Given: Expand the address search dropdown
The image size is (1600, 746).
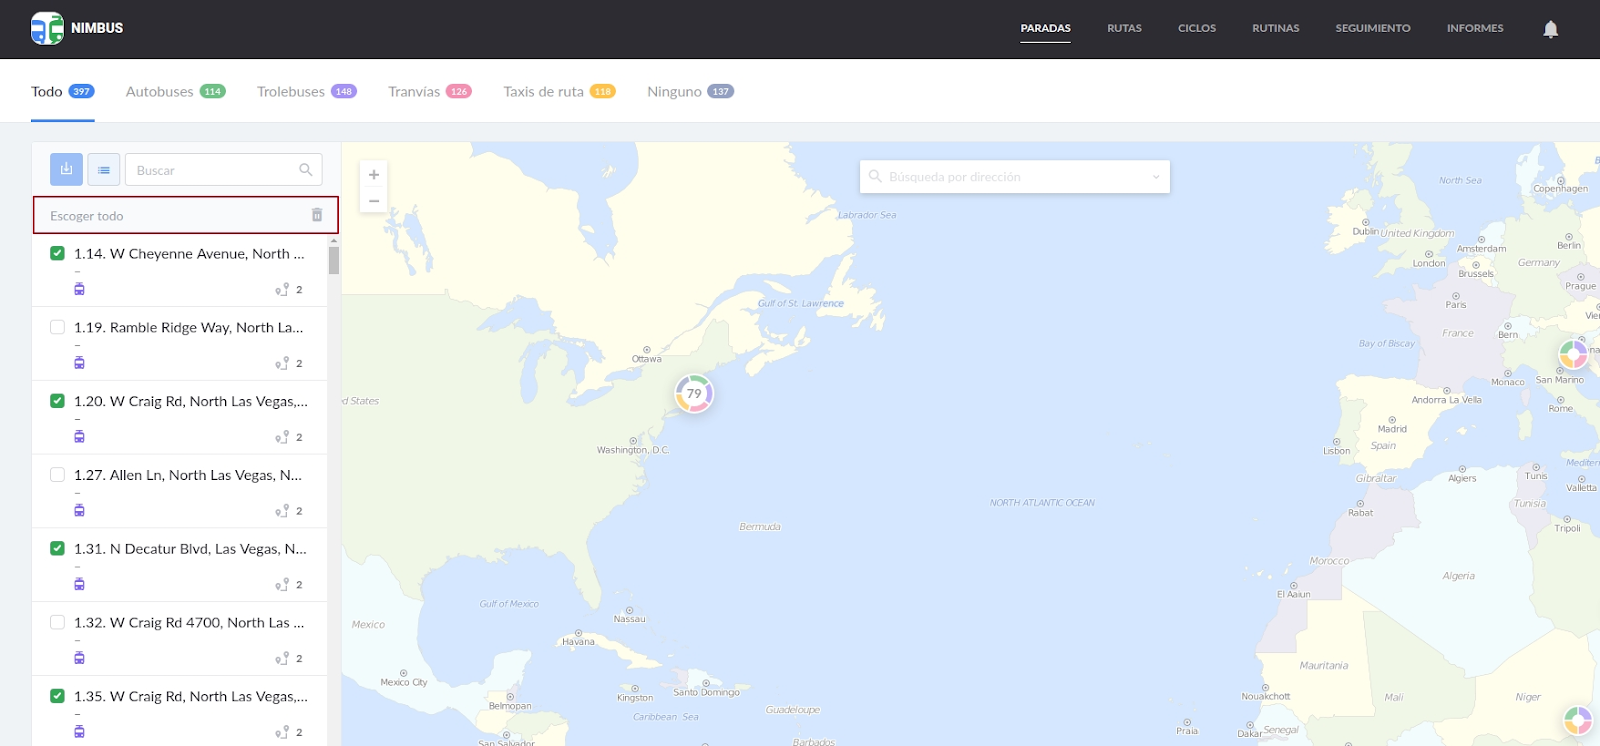Looking at the screenshot, I should click(1156, 177).
